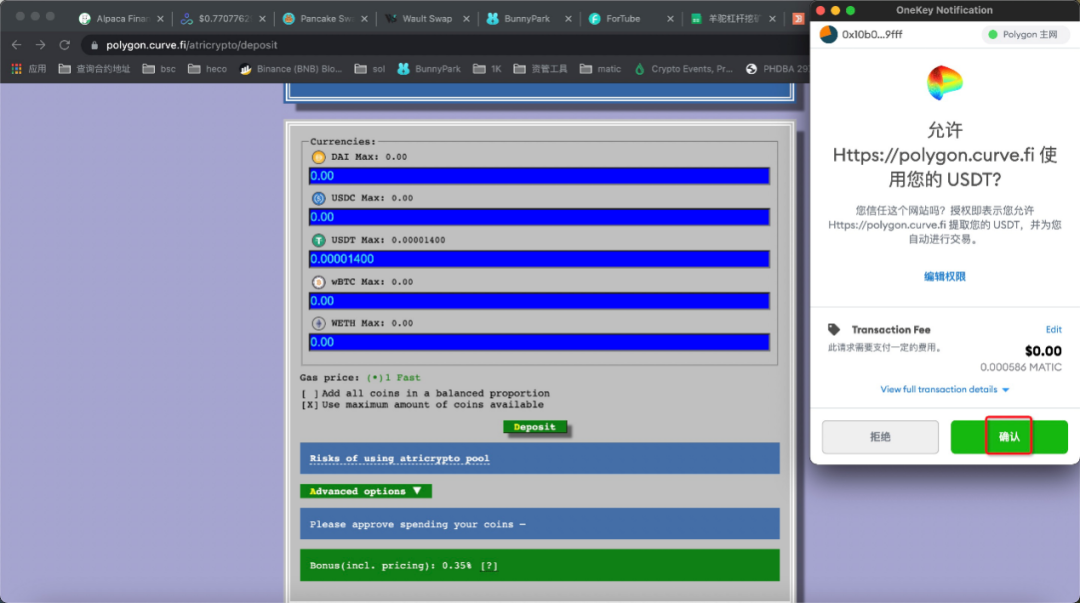Expand Advanced options dropdown

(365, 491)
